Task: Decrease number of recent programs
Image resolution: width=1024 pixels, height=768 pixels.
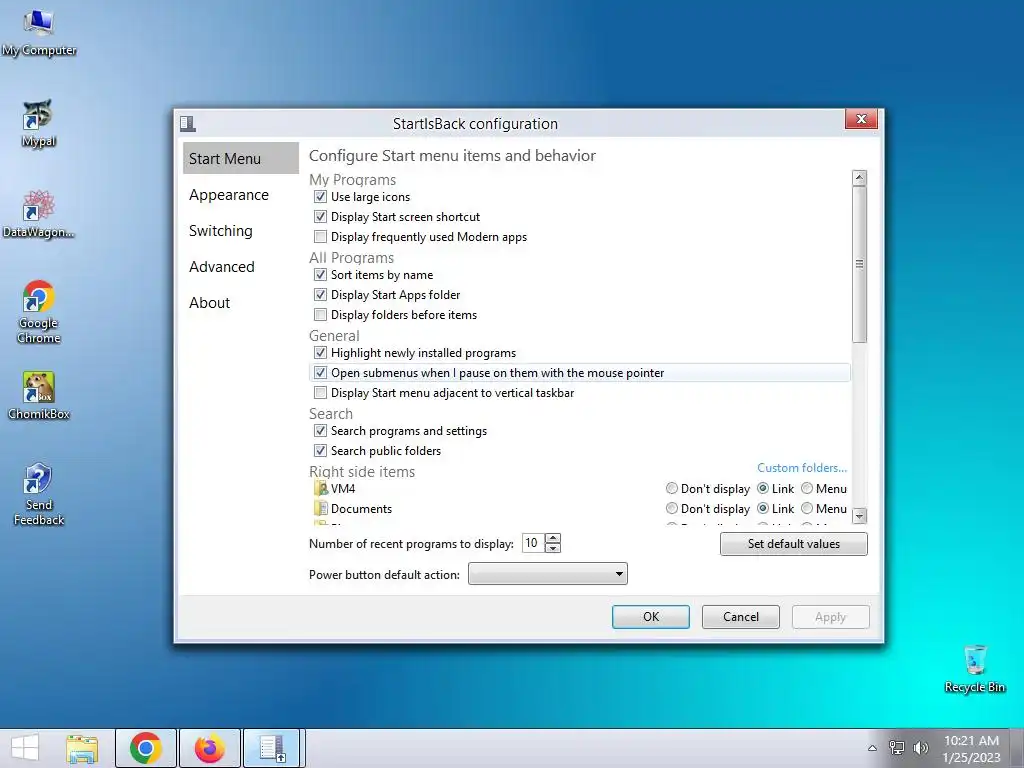Action: 553,548
